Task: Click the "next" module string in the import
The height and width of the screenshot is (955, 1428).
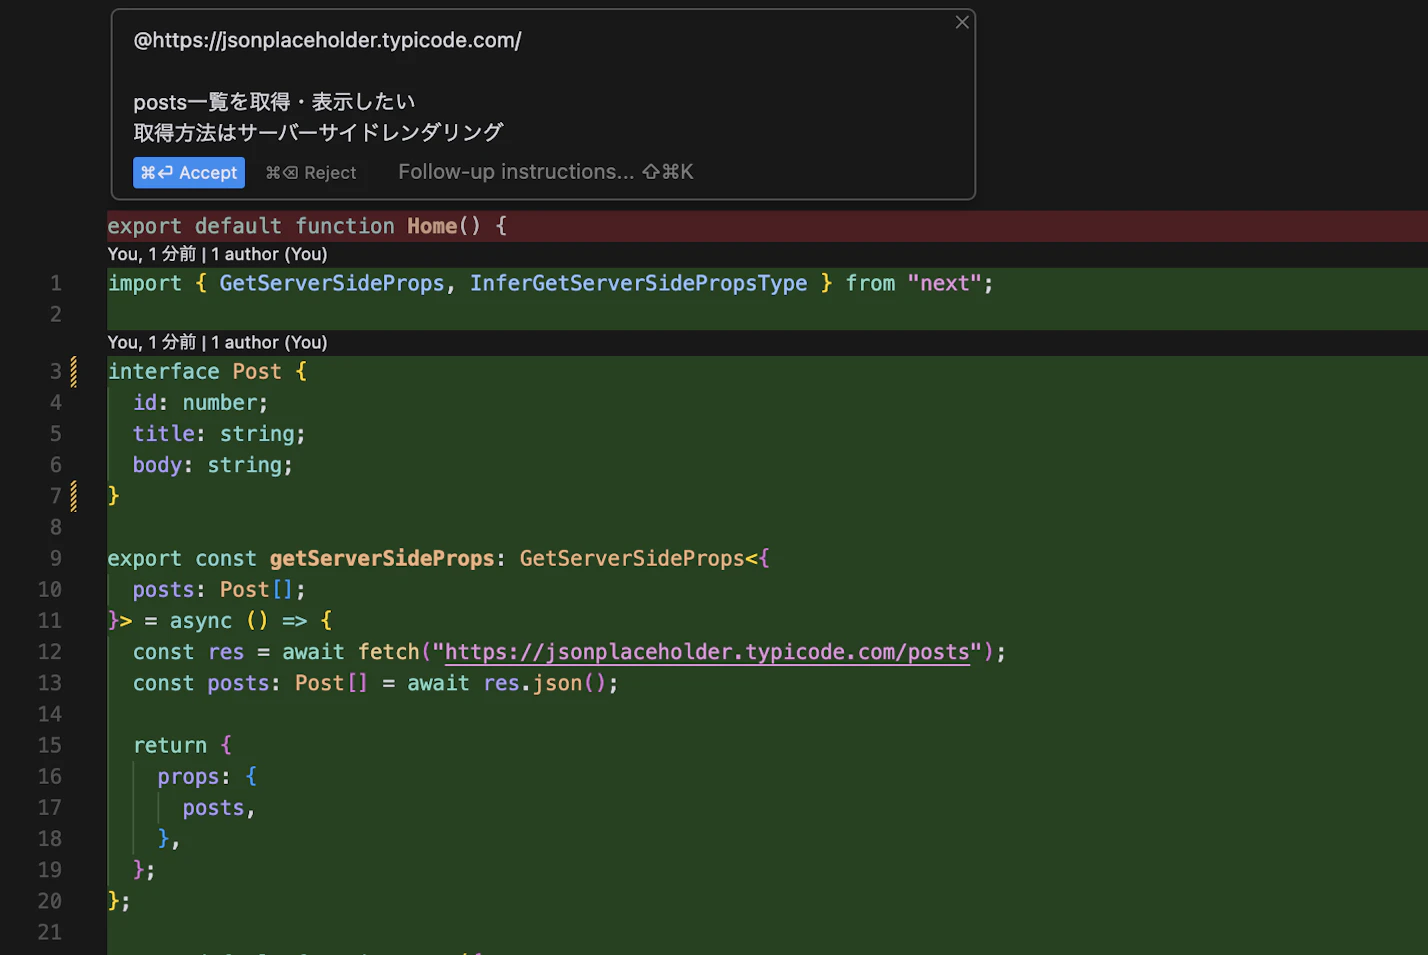Action: pyautogui.click(x=944, y=284)
